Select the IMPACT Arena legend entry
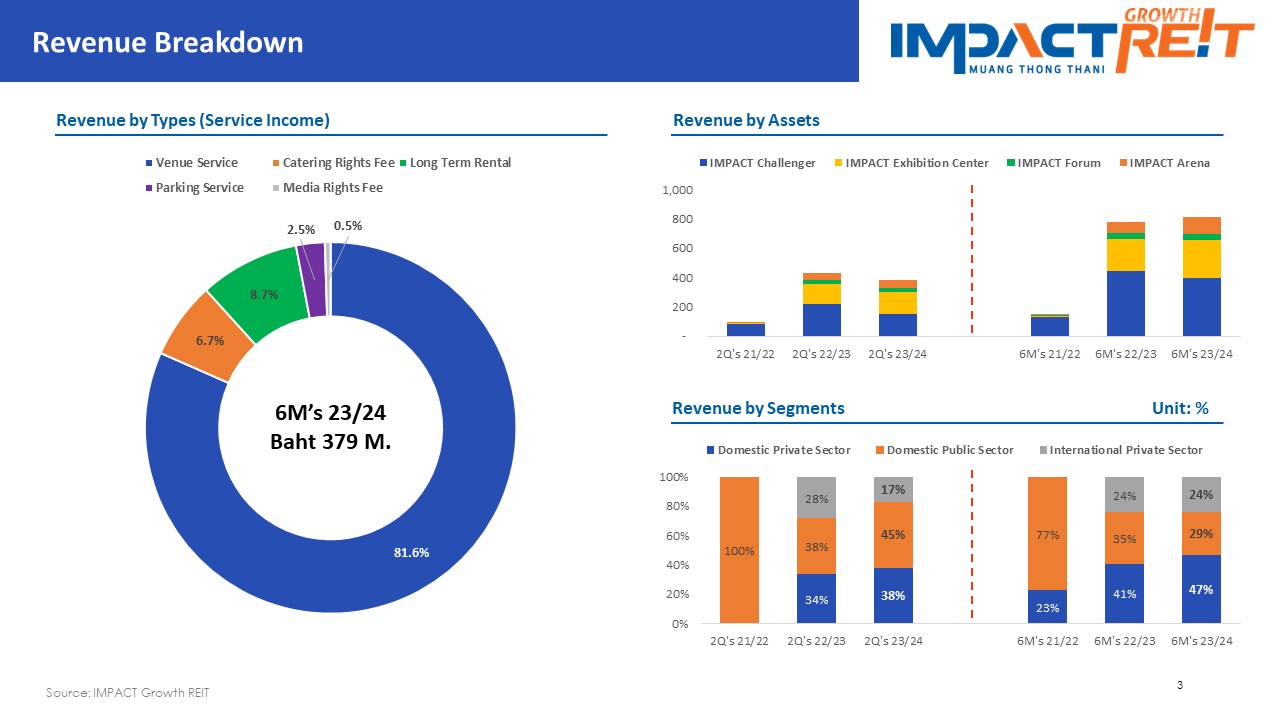The height and width of the screenshot is (720, 1280). [x=1164, y=163]
